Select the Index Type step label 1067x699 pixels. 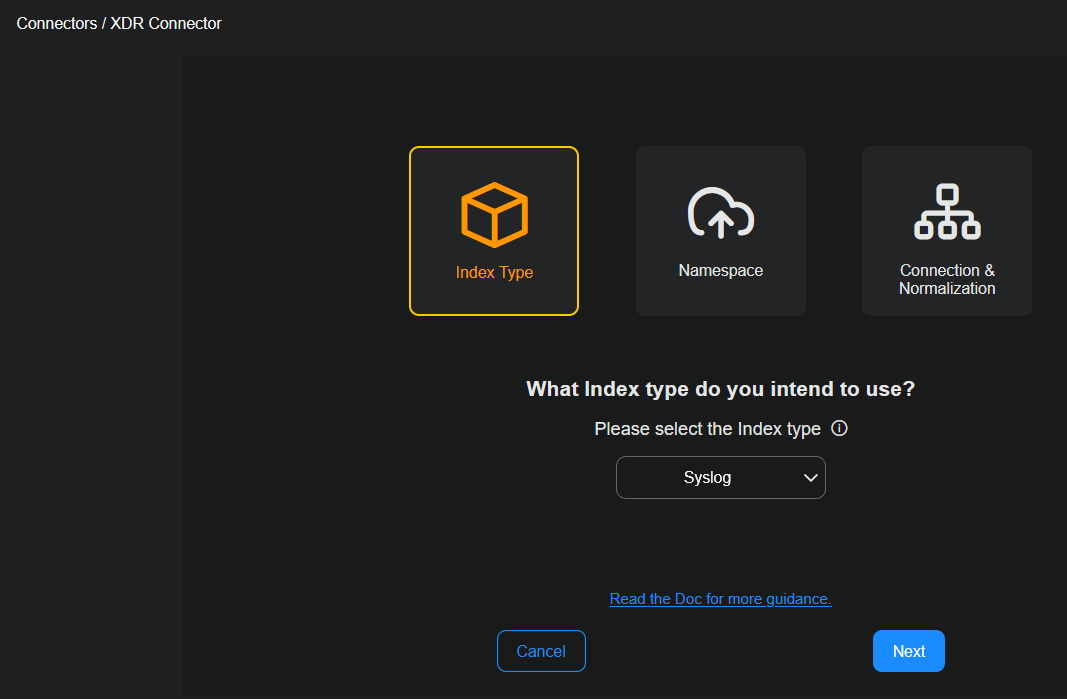click(x=494, y=272)
